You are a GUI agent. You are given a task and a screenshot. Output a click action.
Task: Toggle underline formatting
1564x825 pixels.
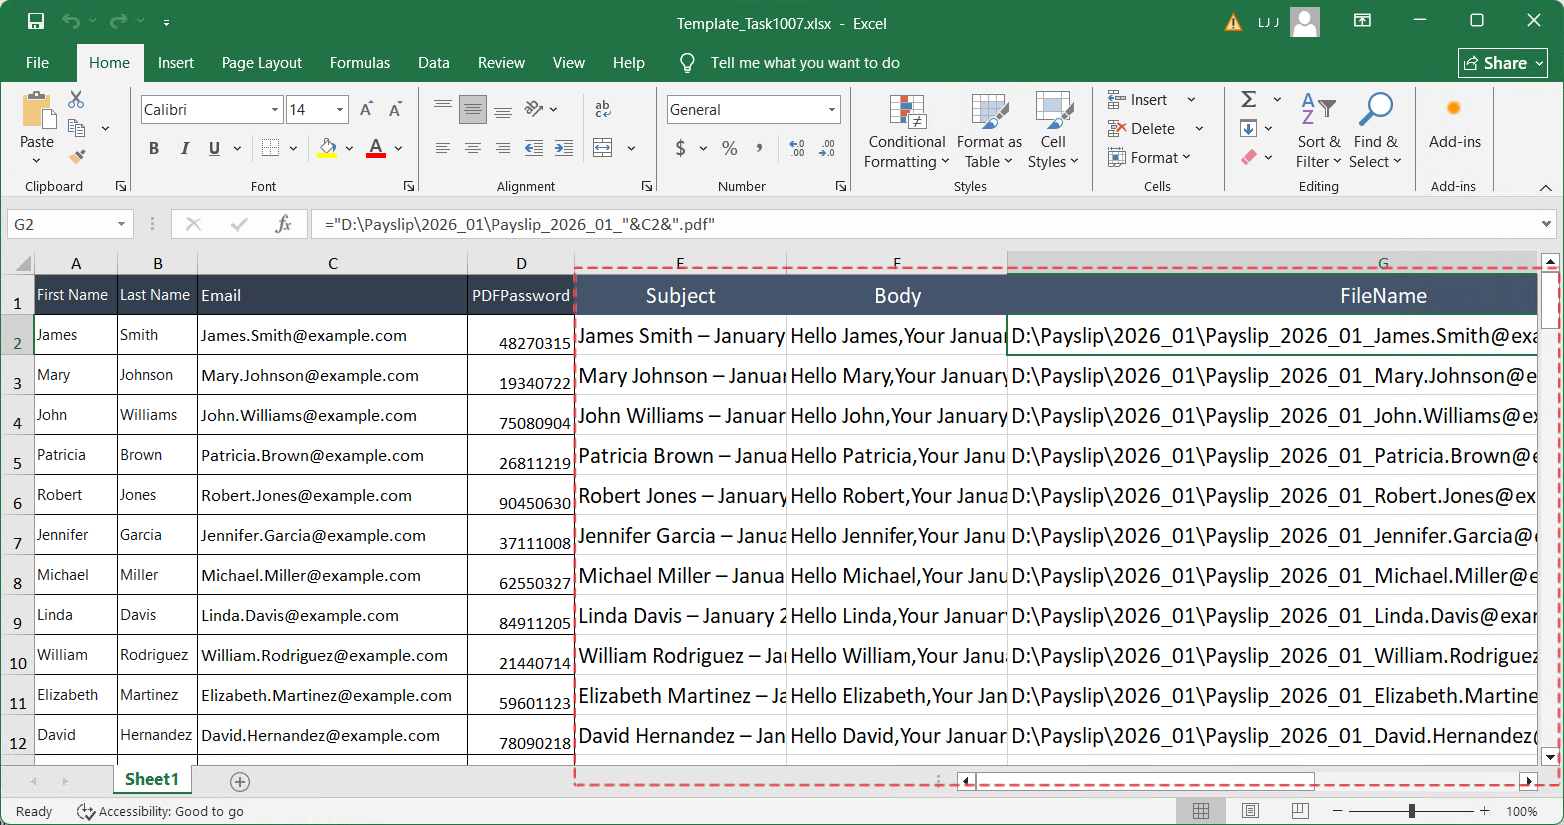pos(212,147)
